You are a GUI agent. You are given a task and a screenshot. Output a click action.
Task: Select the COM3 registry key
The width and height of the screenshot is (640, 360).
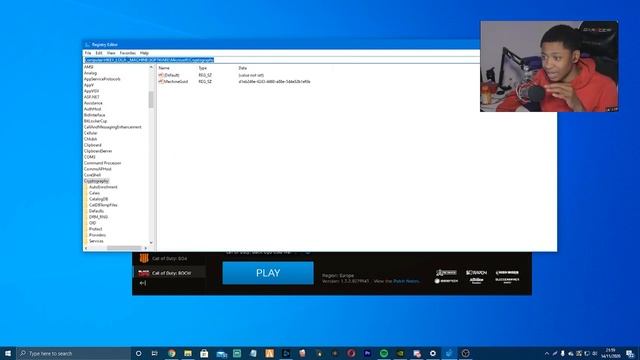click(90, 157)
